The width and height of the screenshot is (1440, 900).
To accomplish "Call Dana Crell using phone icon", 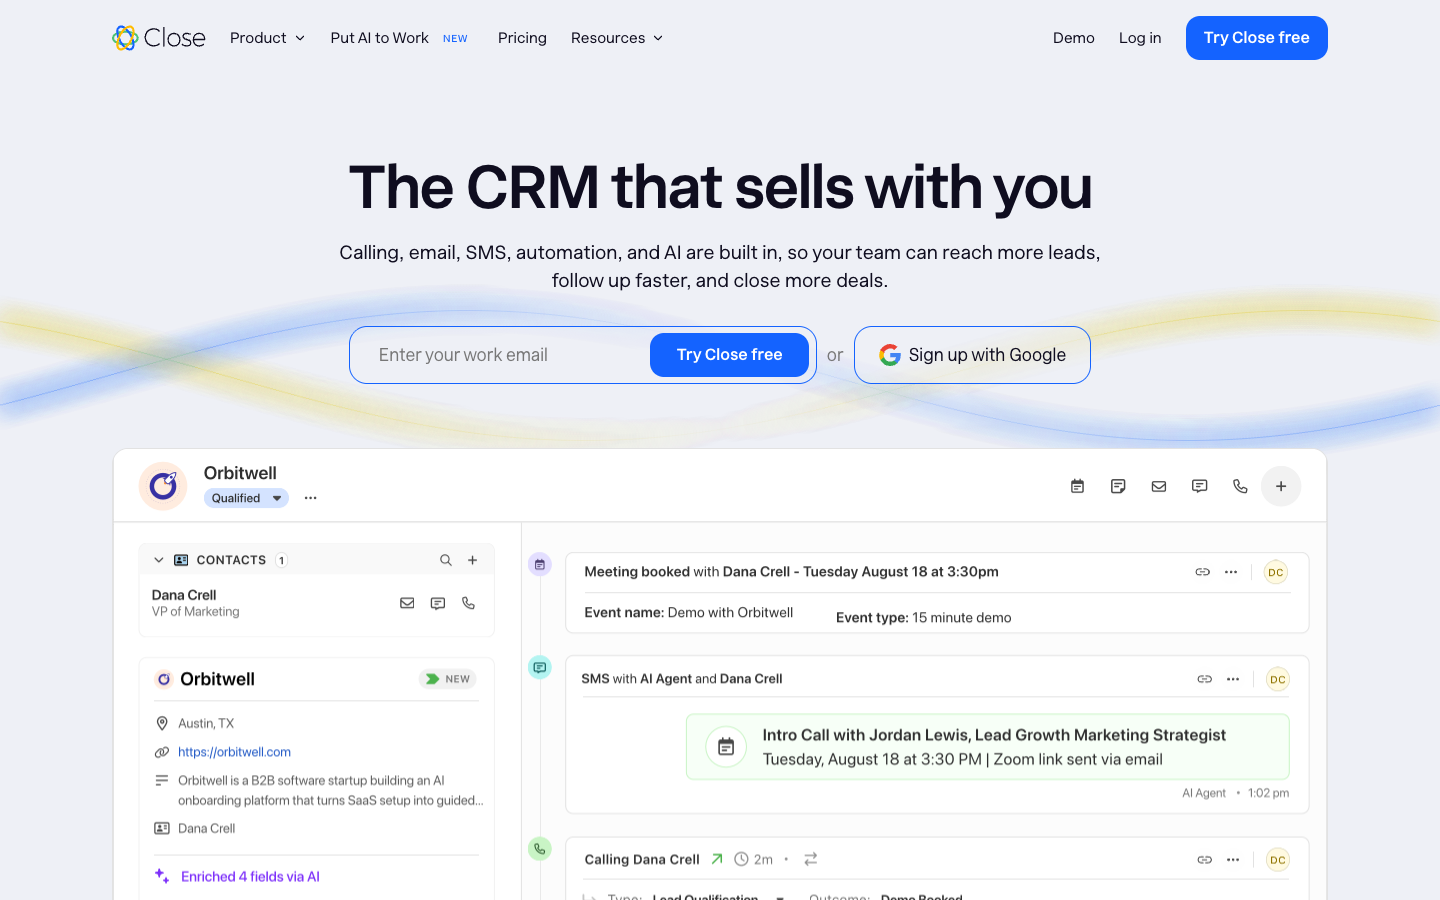I will click(468, 603).
